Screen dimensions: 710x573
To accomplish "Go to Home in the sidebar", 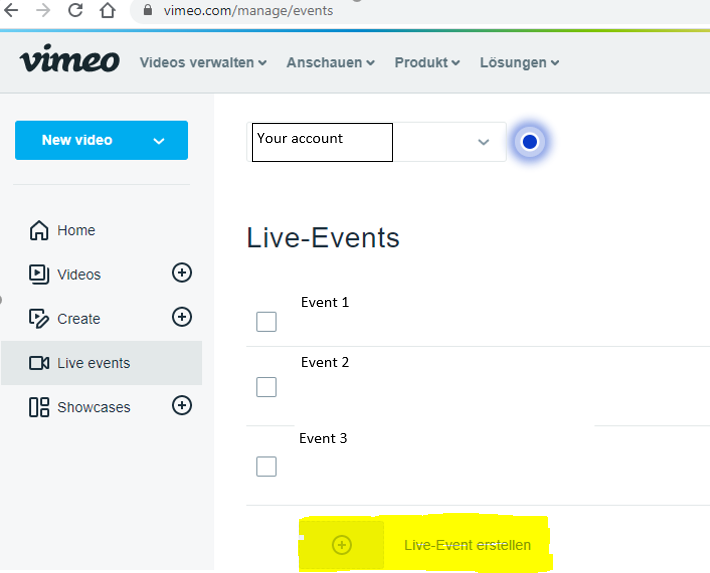I will tap(76, 230).
